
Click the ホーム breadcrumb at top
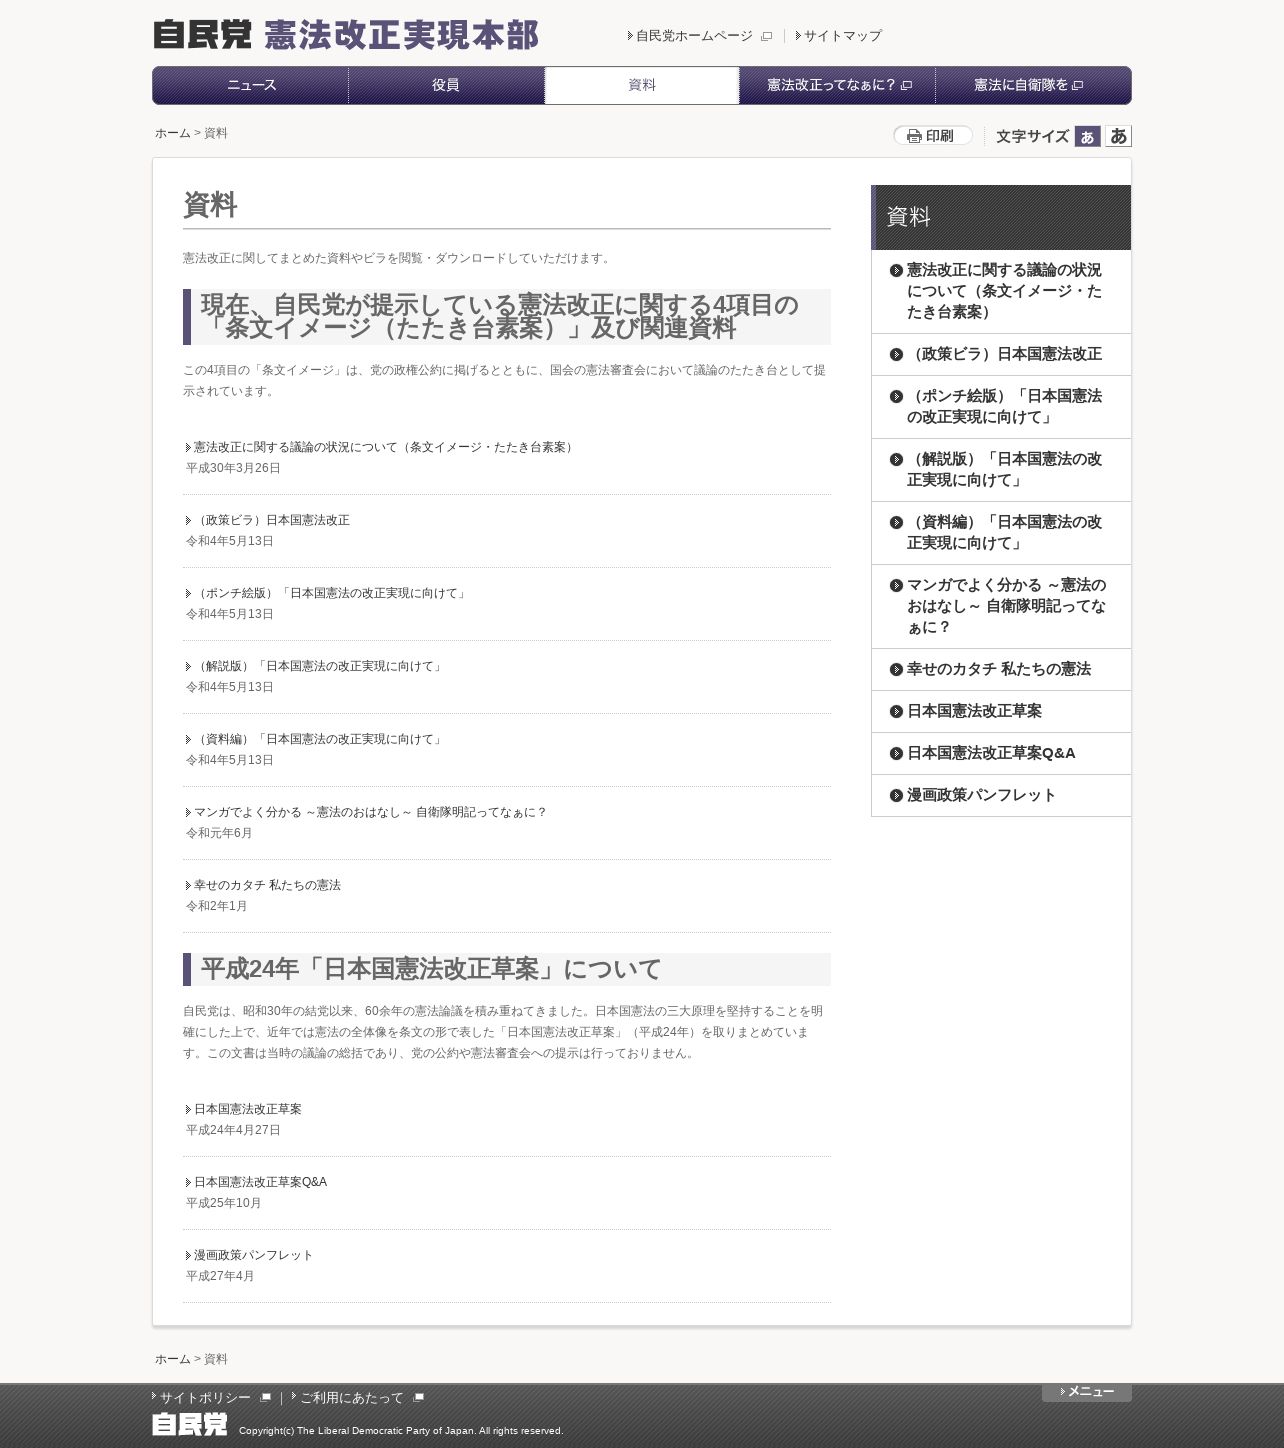(172, 133)
